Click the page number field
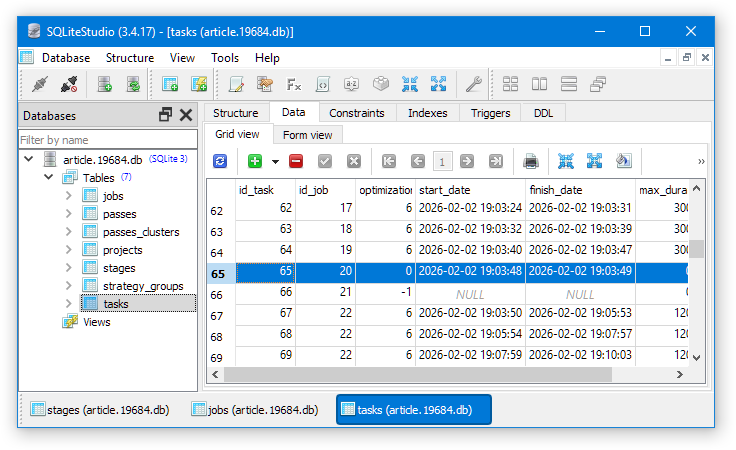 442,162
